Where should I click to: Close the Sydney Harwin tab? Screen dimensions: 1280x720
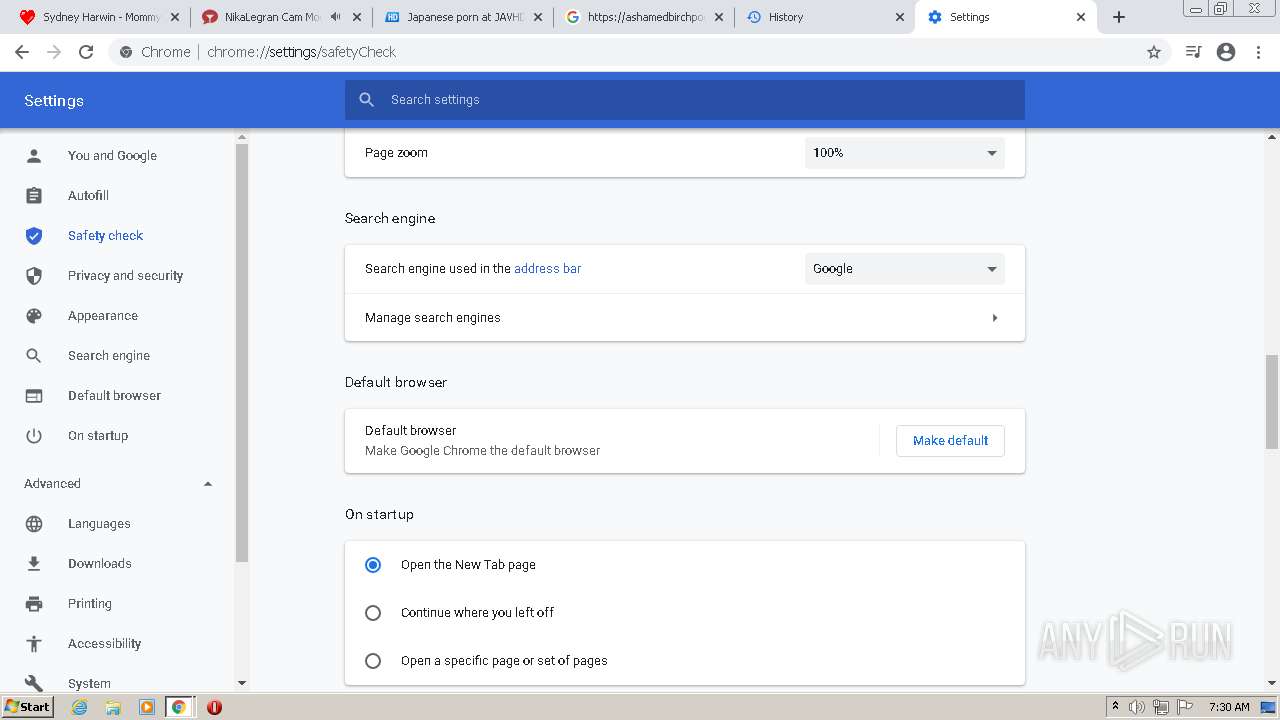point(175,17)
